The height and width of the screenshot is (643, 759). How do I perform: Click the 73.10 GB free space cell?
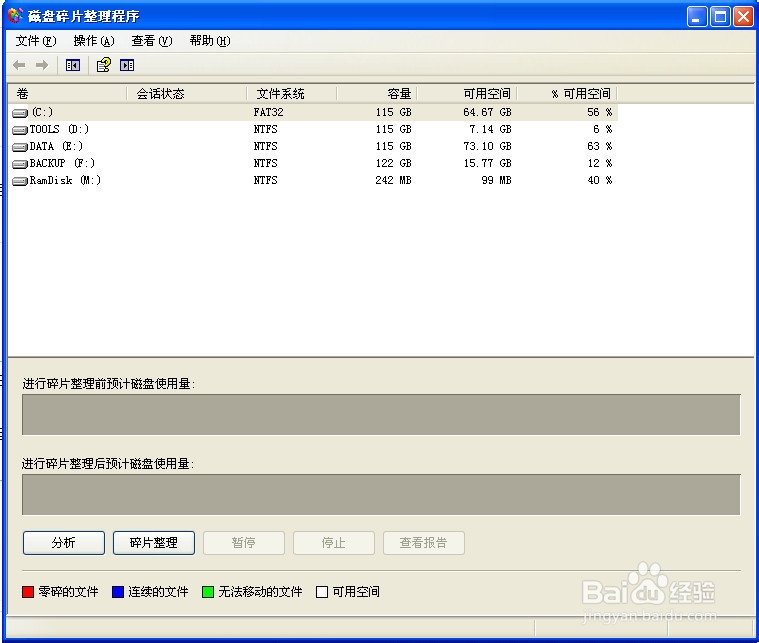[487, 146]
